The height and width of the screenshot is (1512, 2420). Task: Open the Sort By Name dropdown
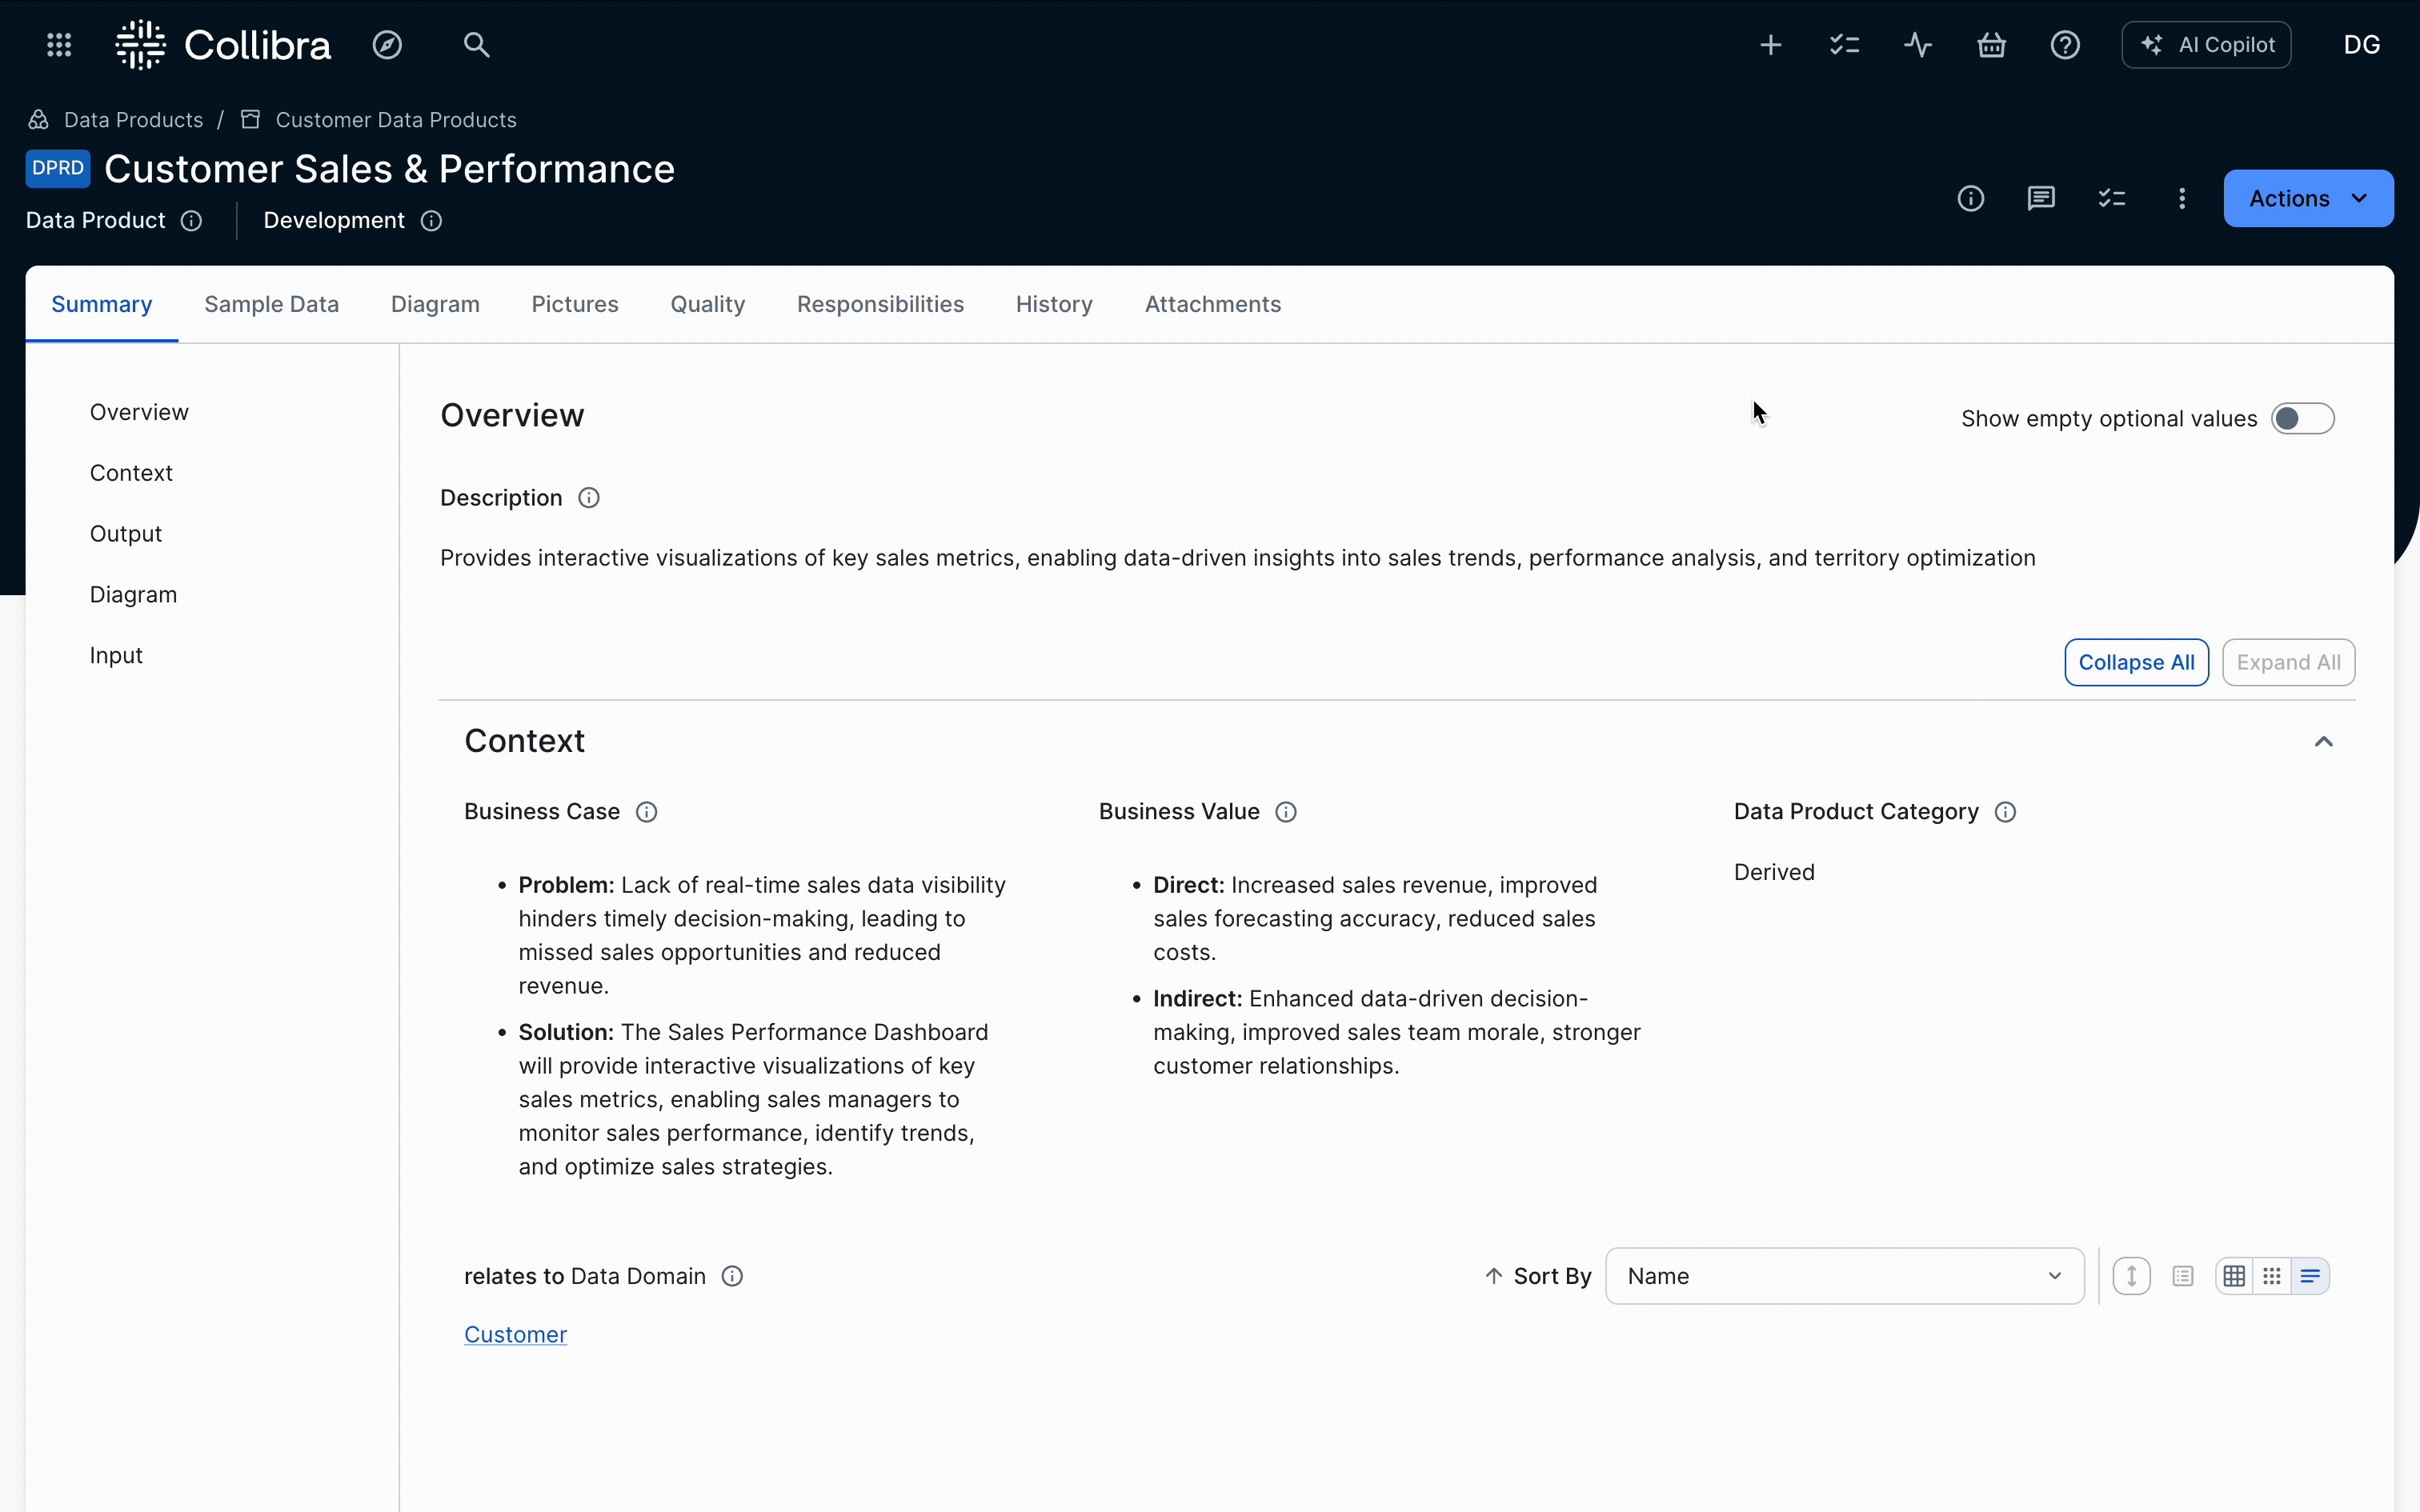click(1845, 1276)
